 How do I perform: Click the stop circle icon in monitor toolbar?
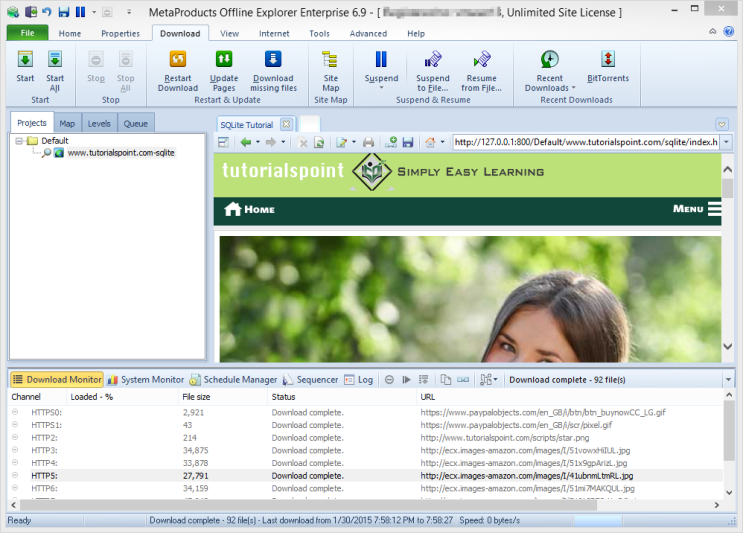pos(389,379)
